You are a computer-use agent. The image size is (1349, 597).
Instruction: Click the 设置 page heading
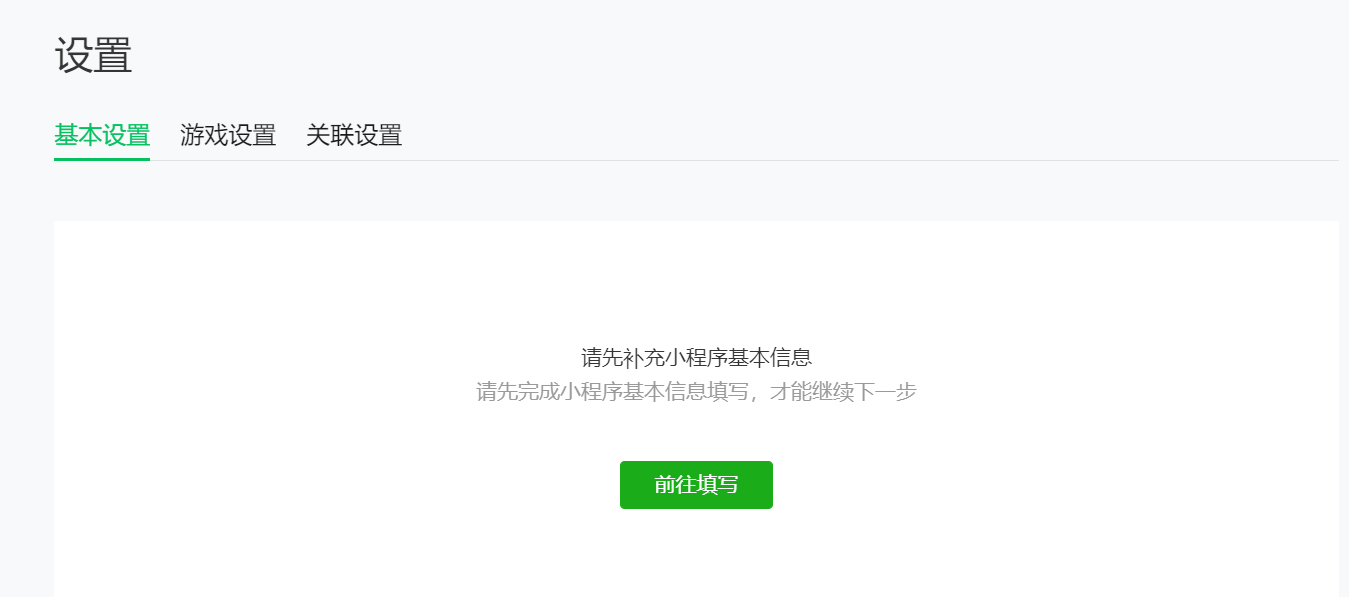(93, 55)
